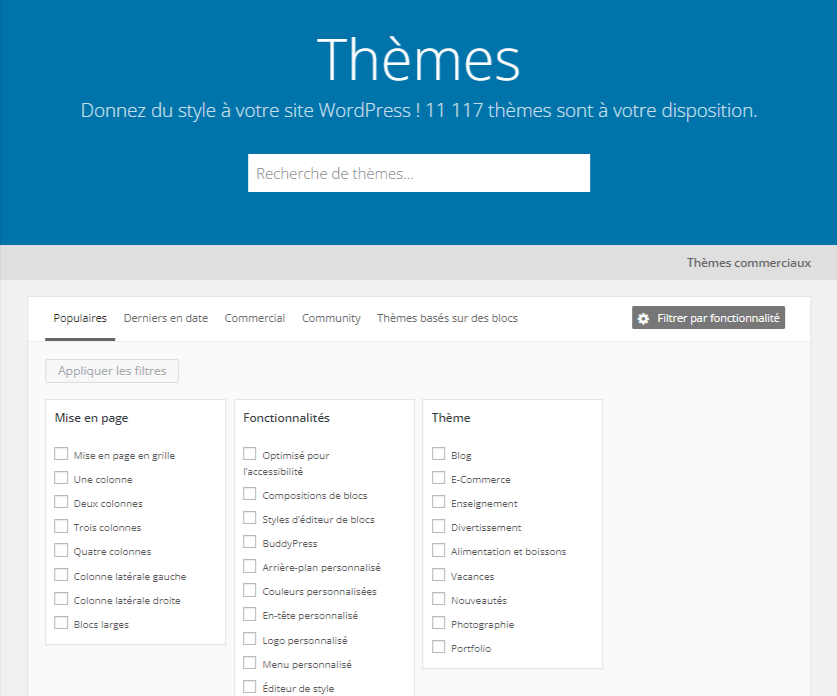The height and width of the screenshot is (696, 837).
Task: Check 'Optimisé pour l'accessibilité'
Action: click(249, 454)
